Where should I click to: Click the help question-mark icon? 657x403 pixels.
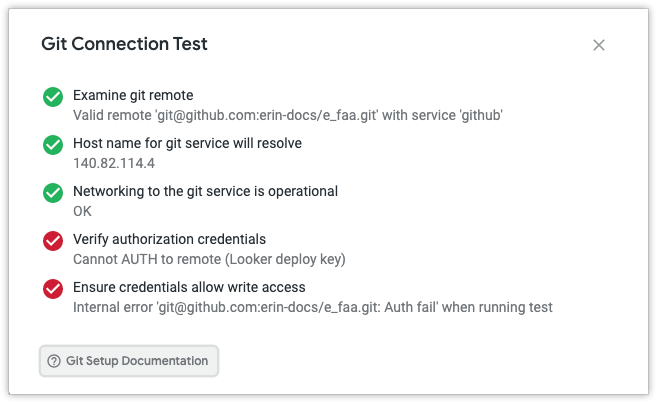[54, 361]
